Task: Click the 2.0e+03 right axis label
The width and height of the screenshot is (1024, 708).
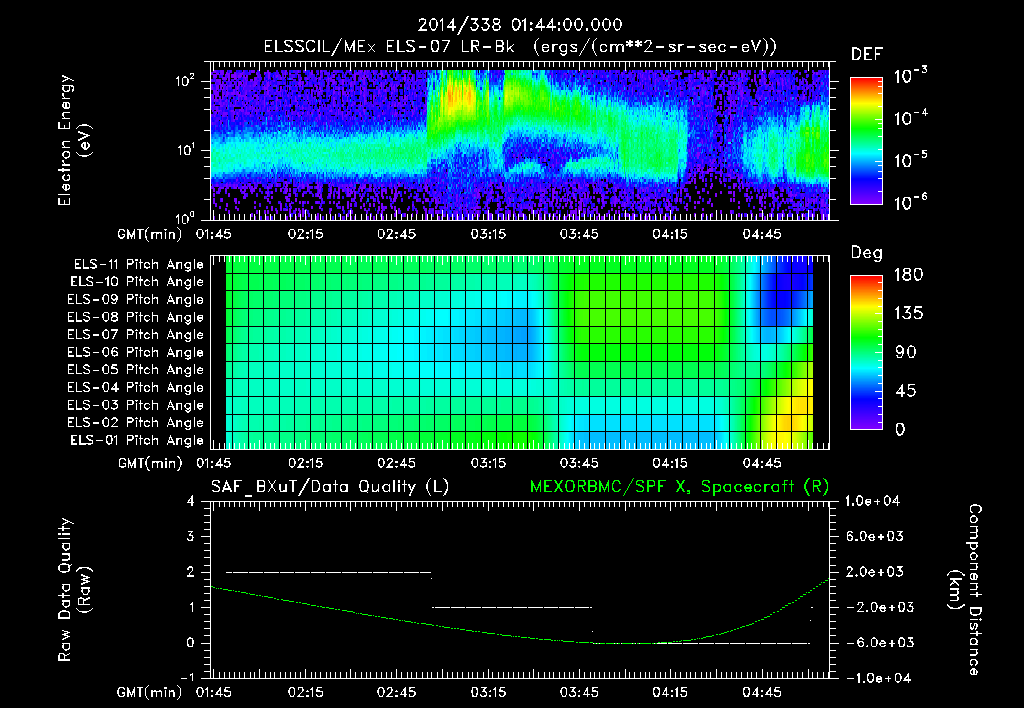Action: click(874, 572)
